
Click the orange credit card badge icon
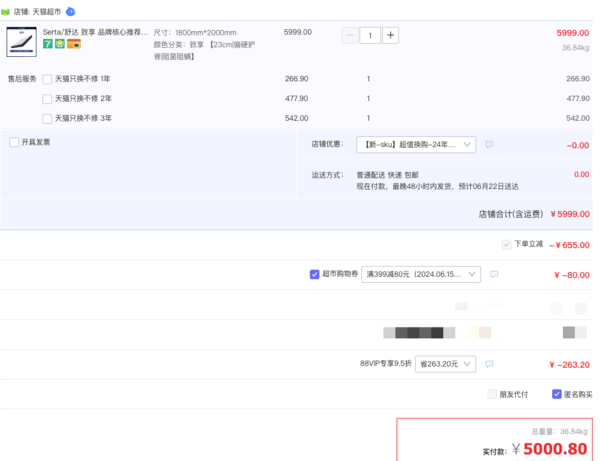point(73,44)
